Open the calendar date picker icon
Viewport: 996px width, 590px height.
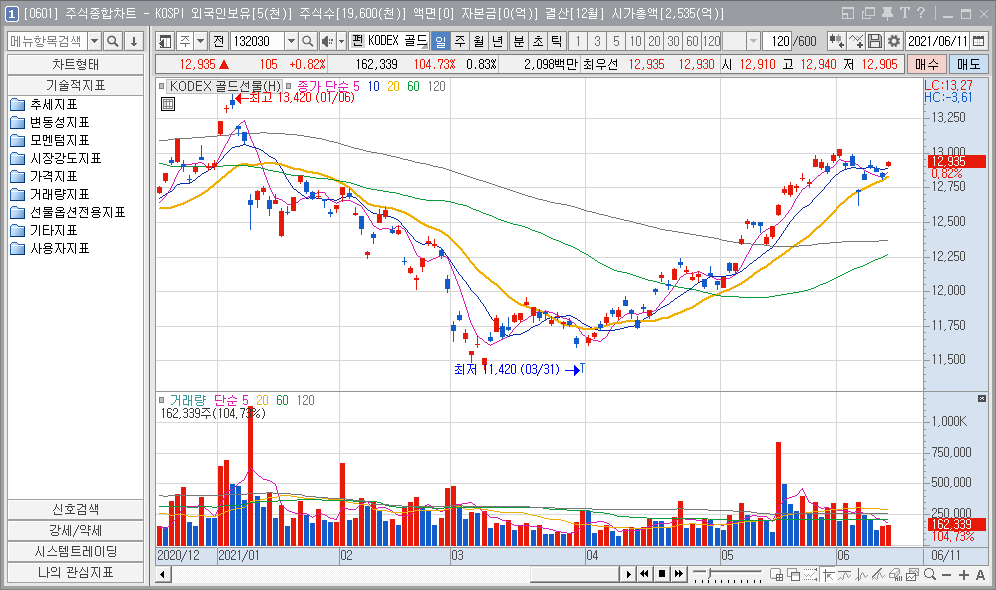[x=978, y=41]
